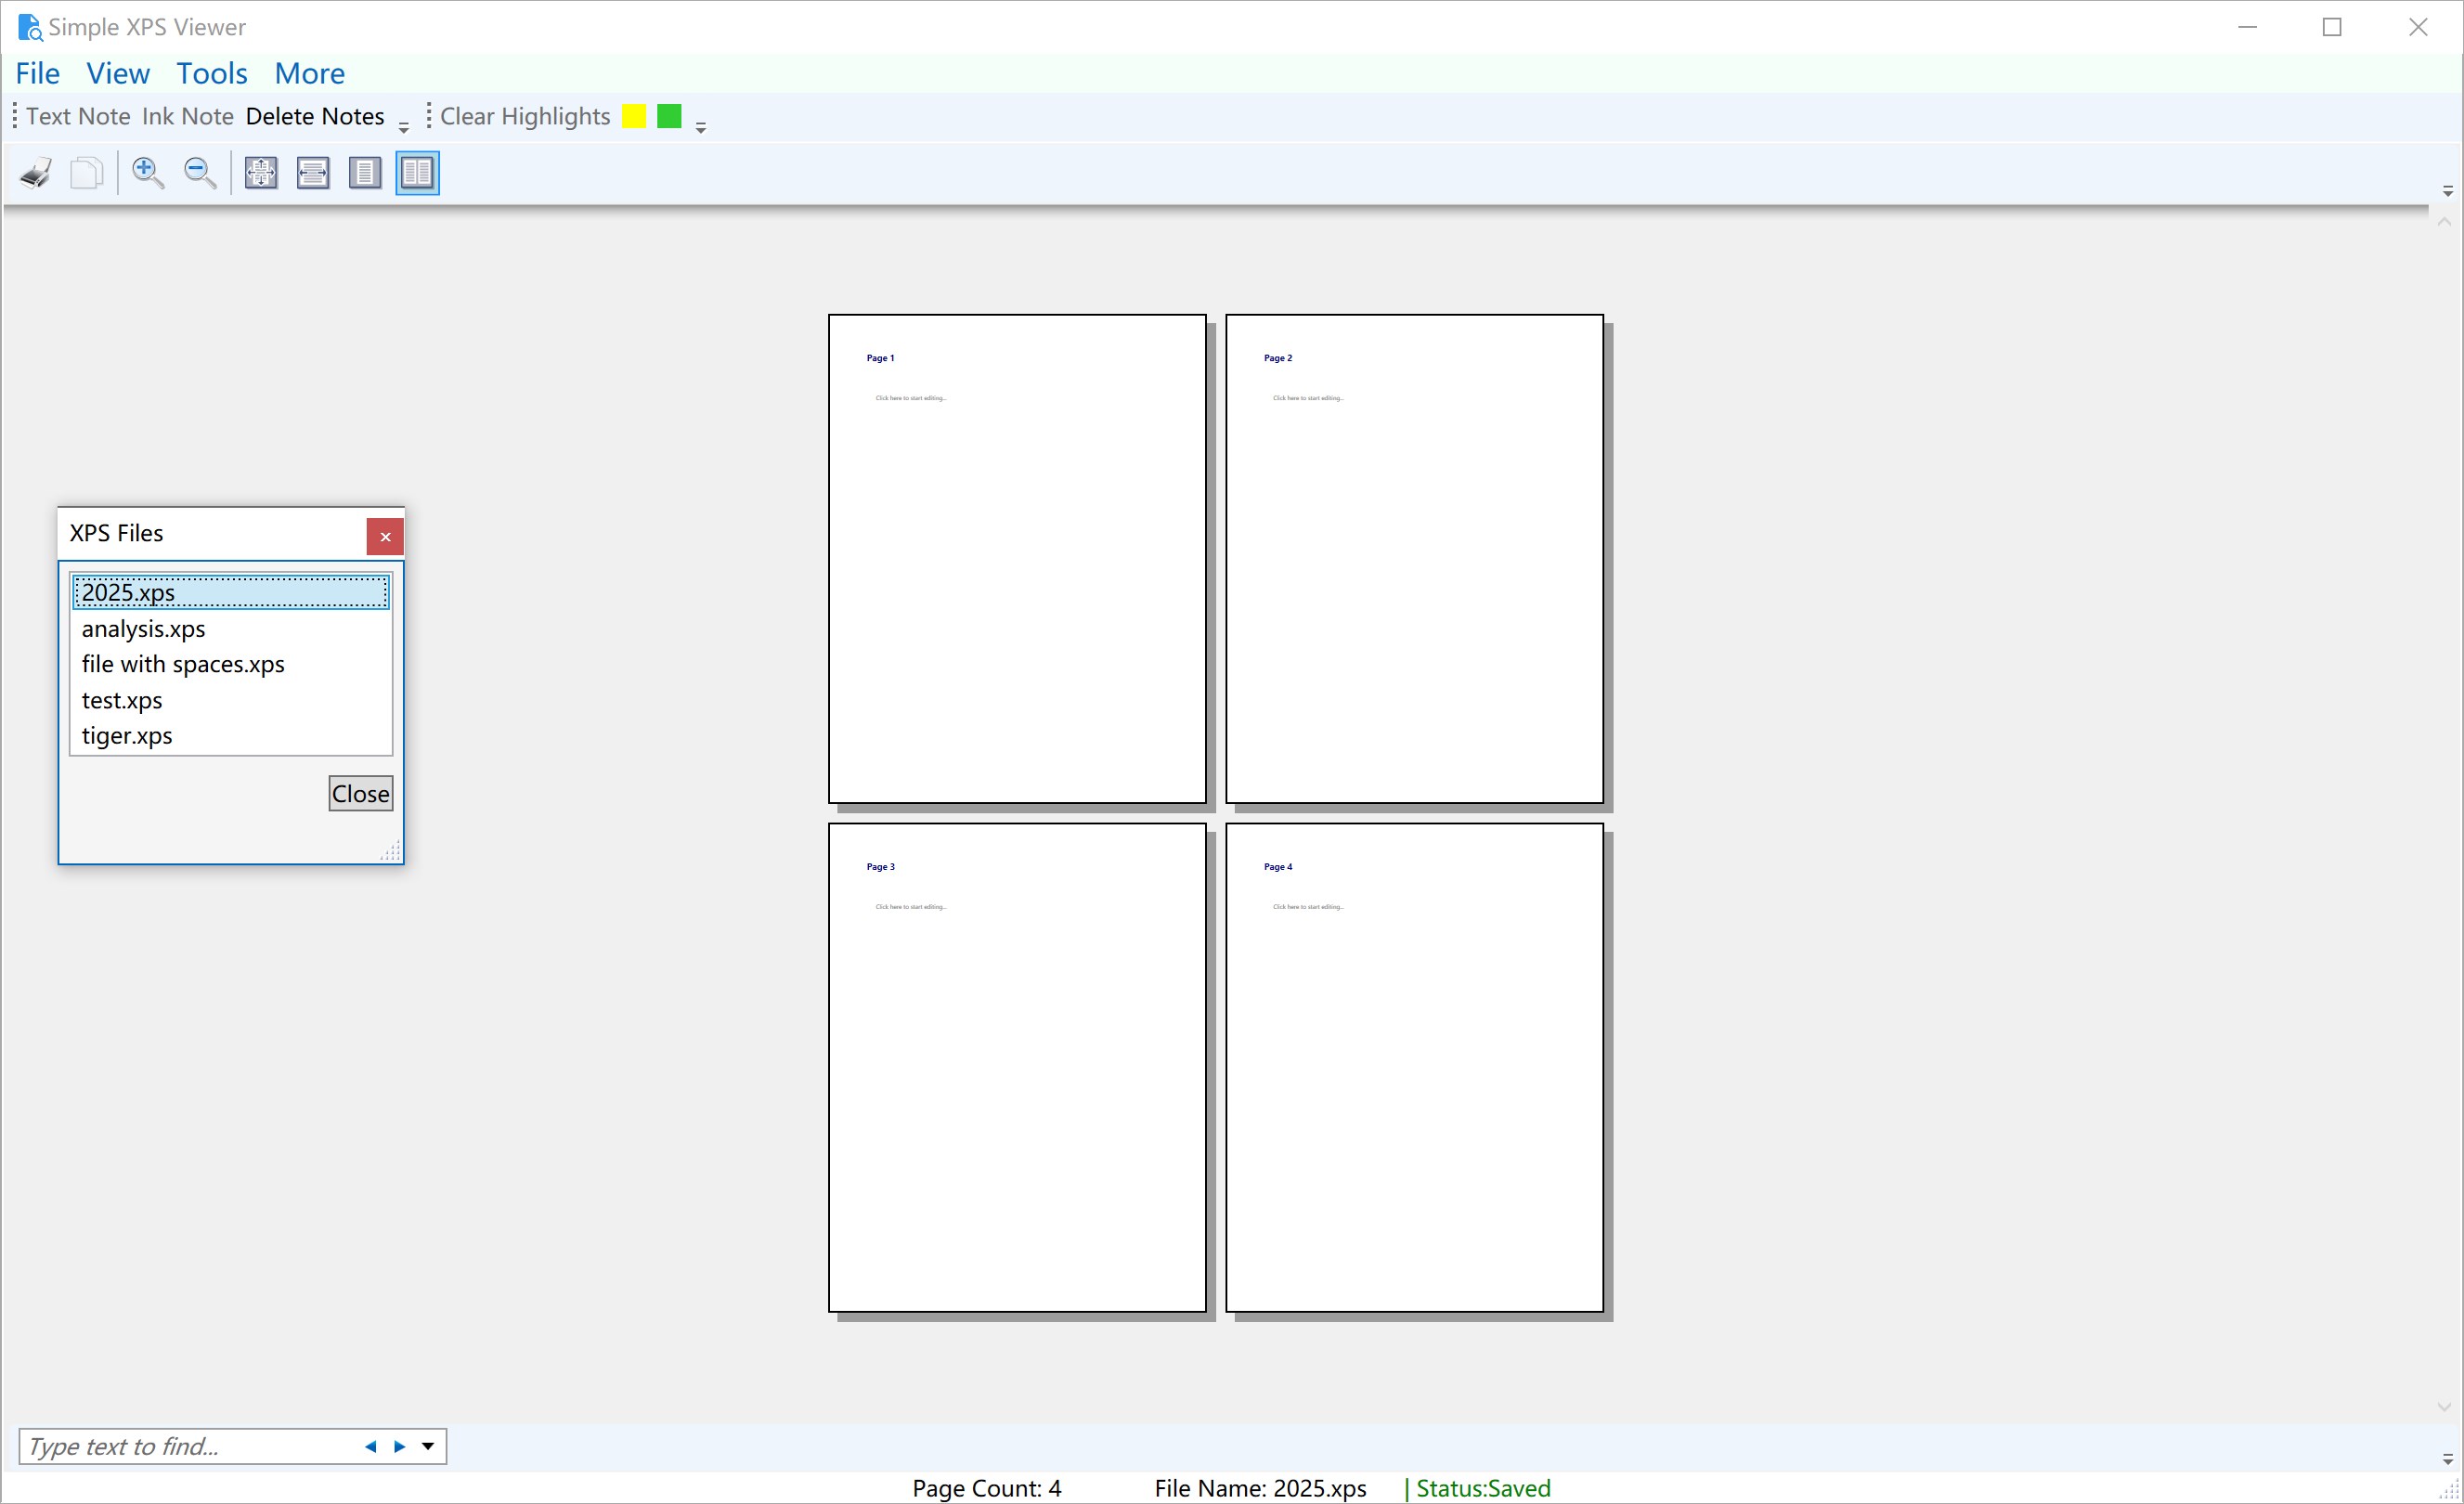The image size is (2464, 1504).
Task: Click the Copy Page icon
Action: [87, 172]
